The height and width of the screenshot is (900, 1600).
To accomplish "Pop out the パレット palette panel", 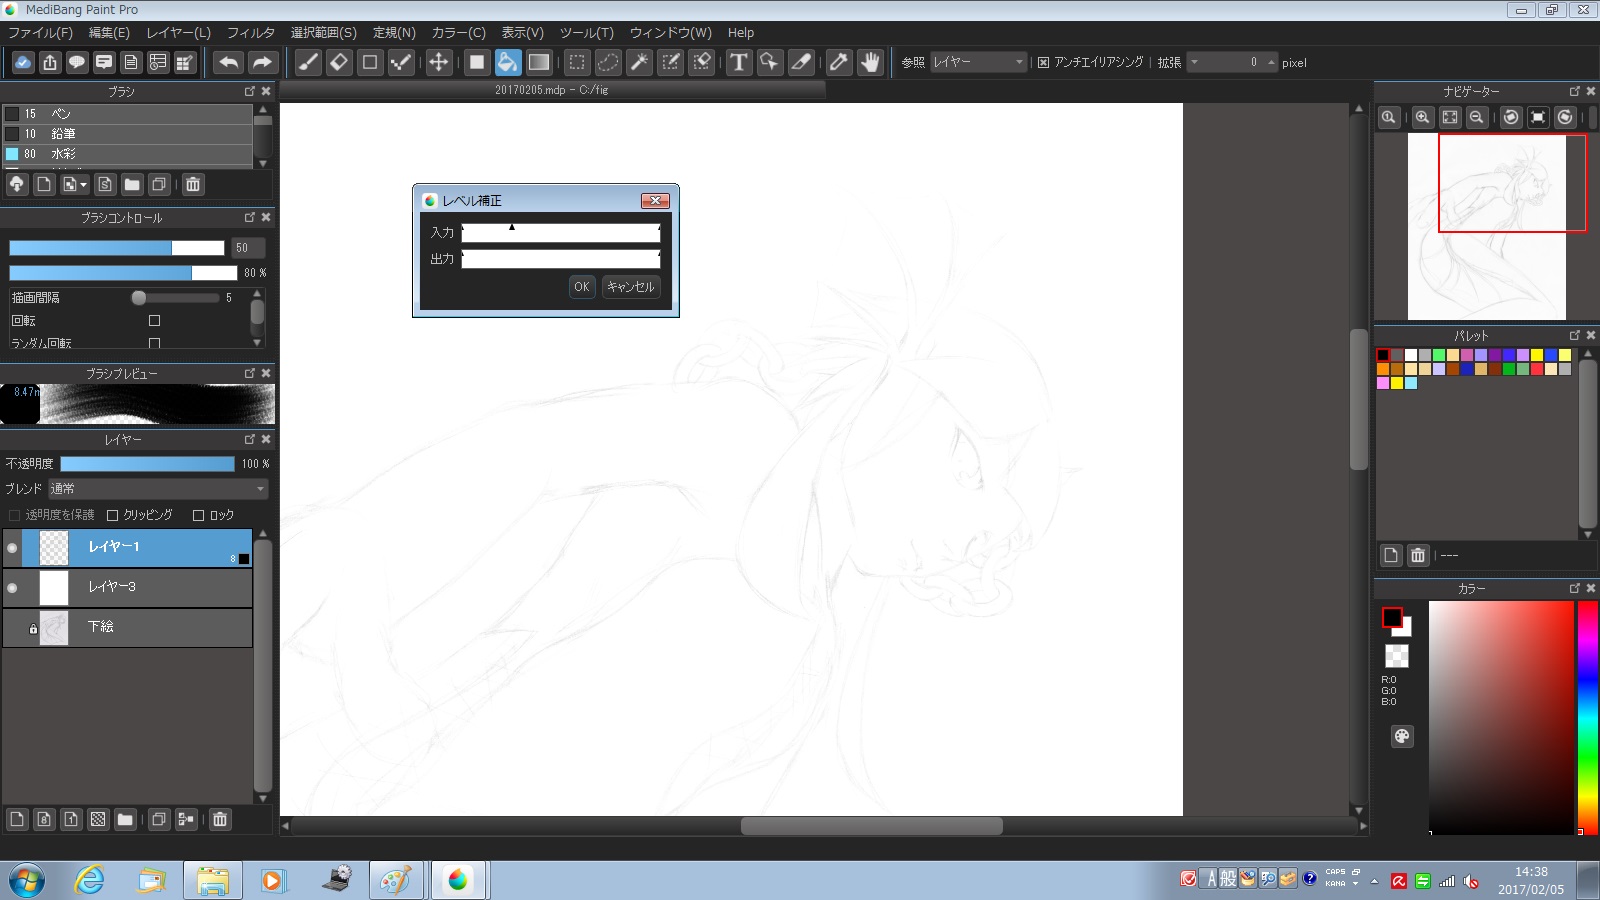I will 1574,335.
